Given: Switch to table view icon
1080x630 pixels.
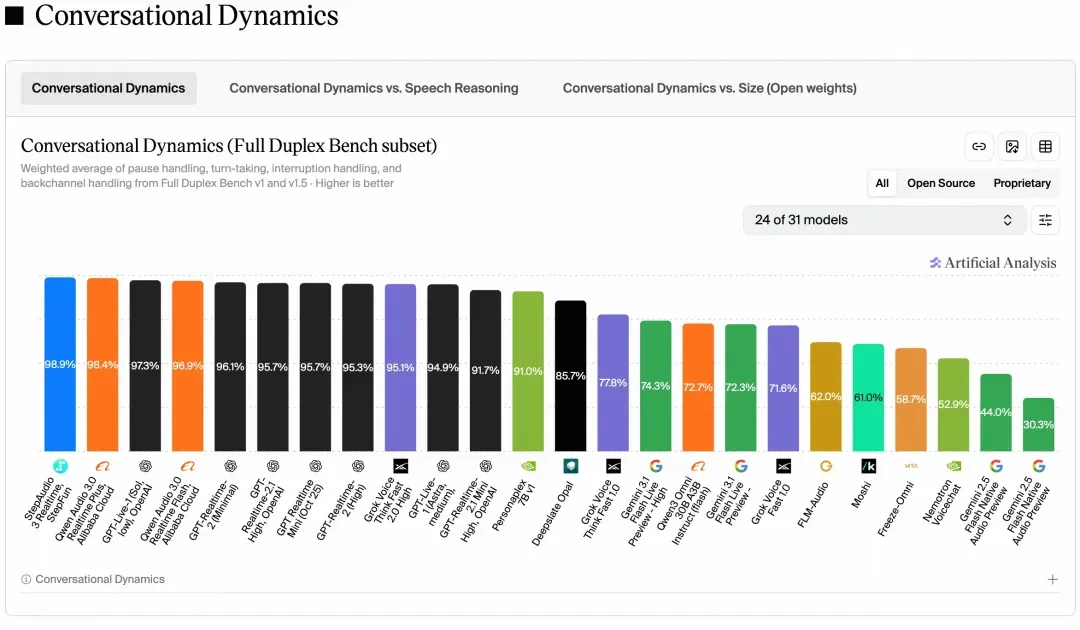Looking at the screenshot, I should pyautogui.click(x=1046, y=147).
